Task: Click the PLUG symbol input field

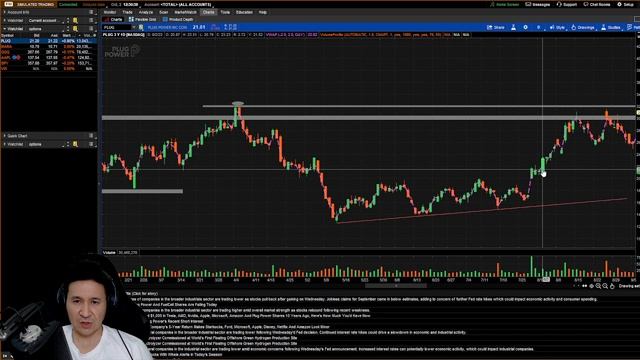Action: (117, 27)
